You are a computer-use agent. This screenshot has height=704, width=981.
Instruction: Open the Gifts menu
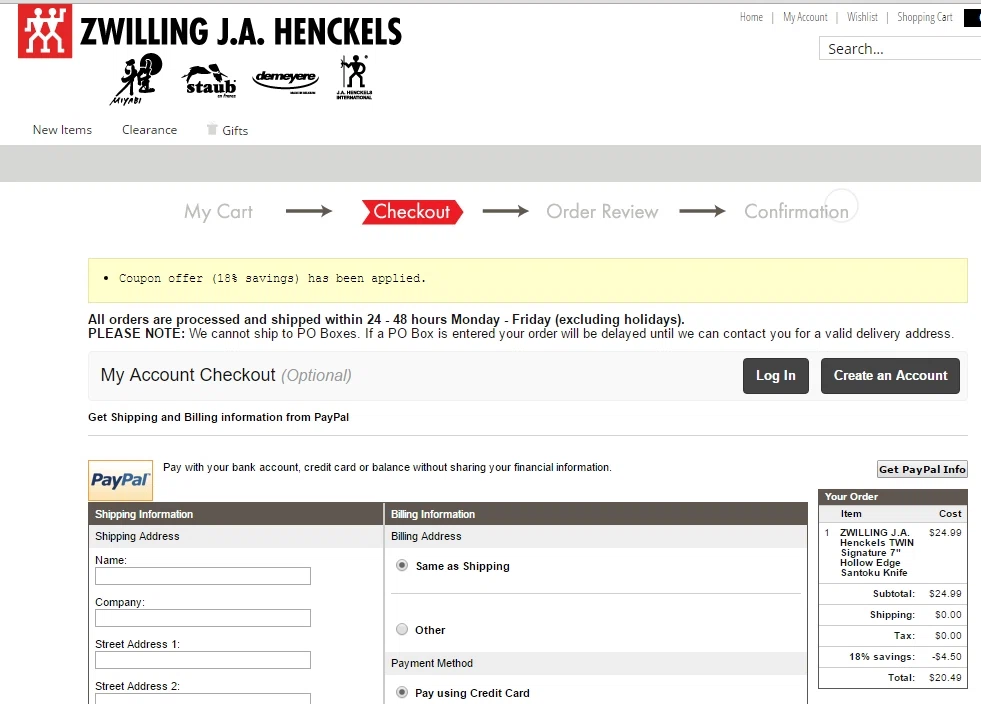[x=235, y=130]
